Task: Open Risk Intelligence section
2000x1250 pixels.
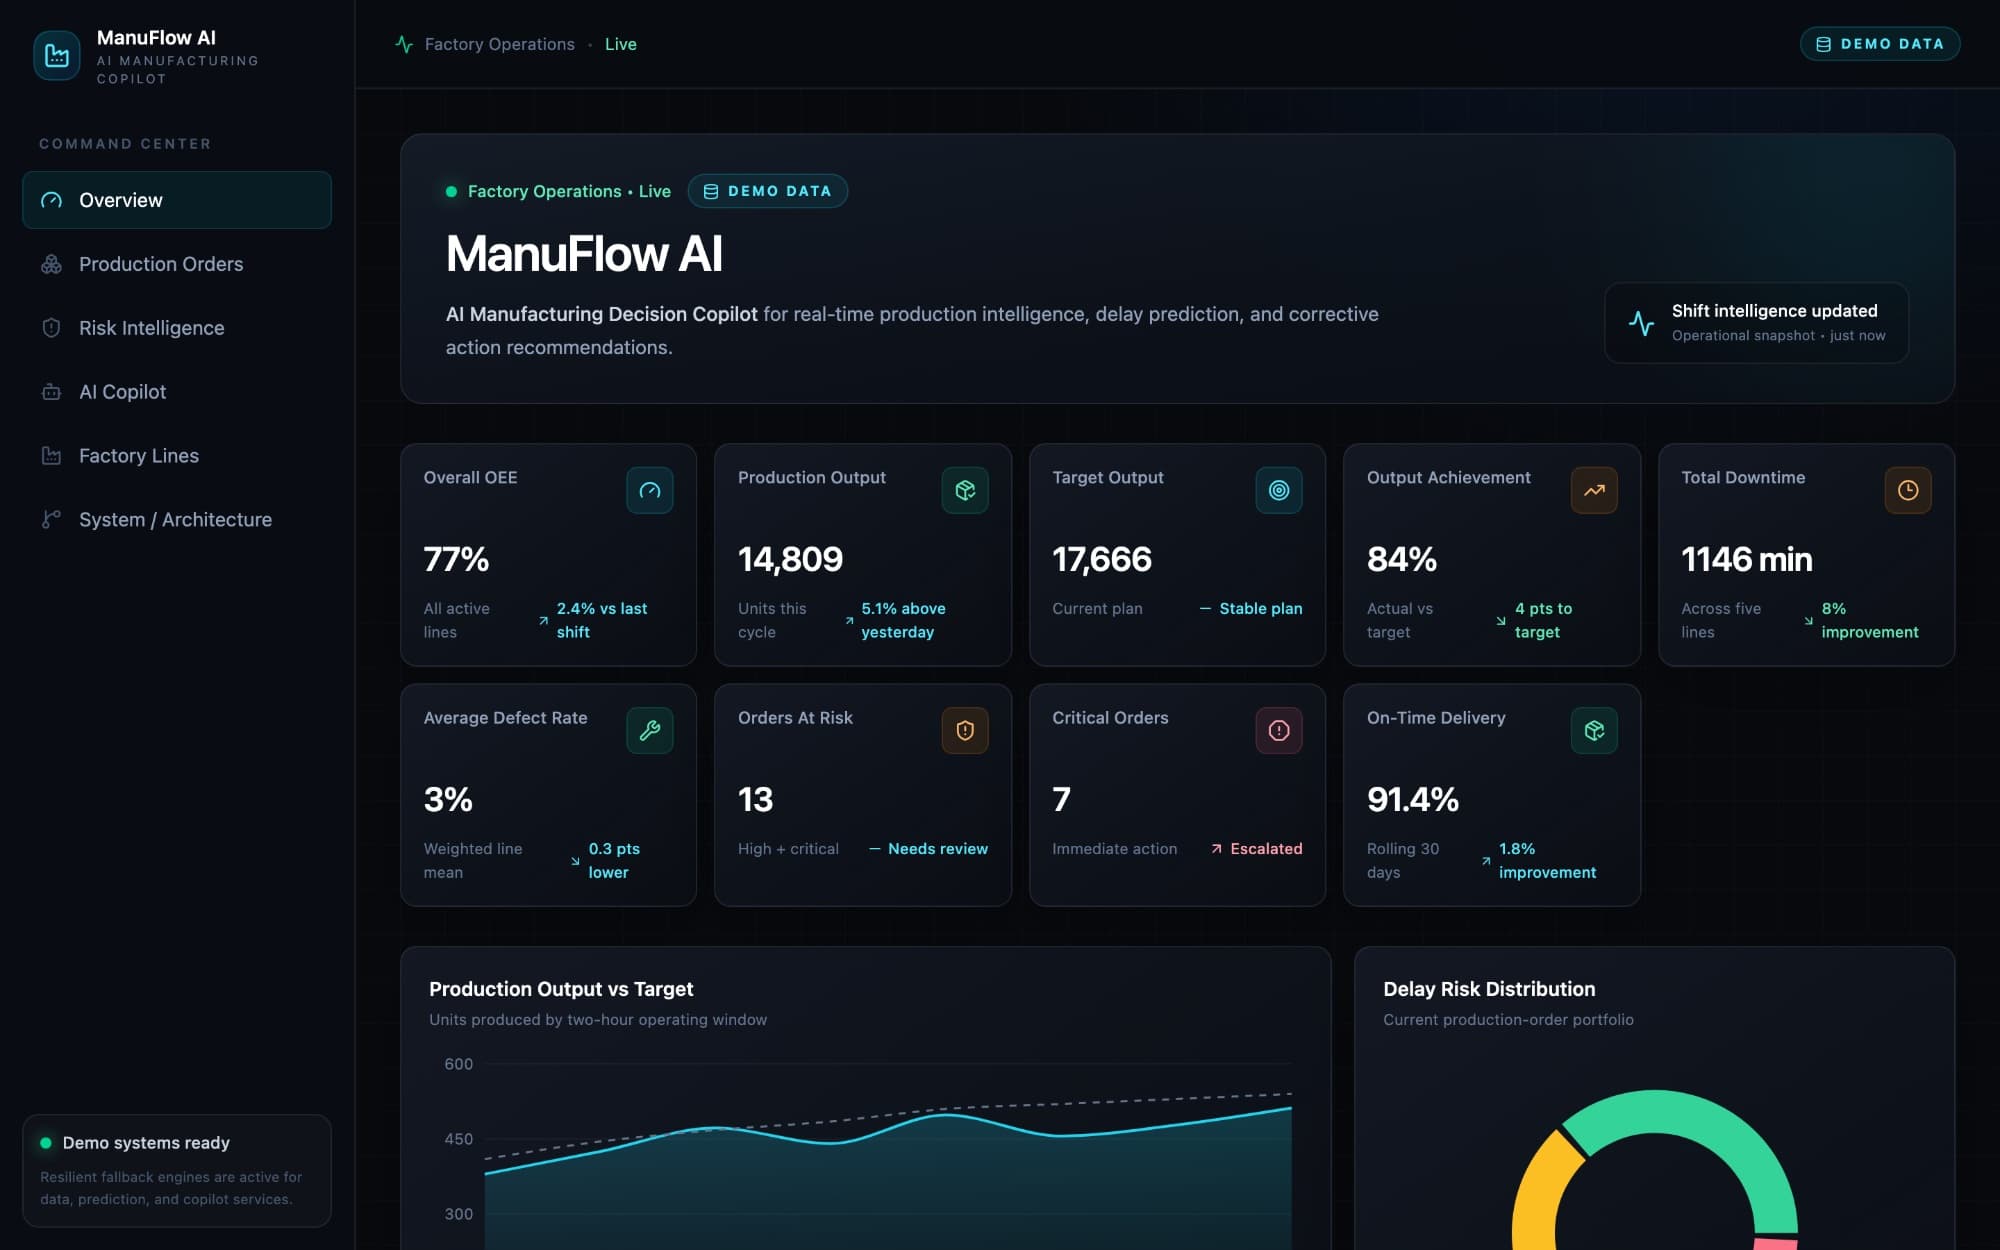Action: [x=177, y=328]
